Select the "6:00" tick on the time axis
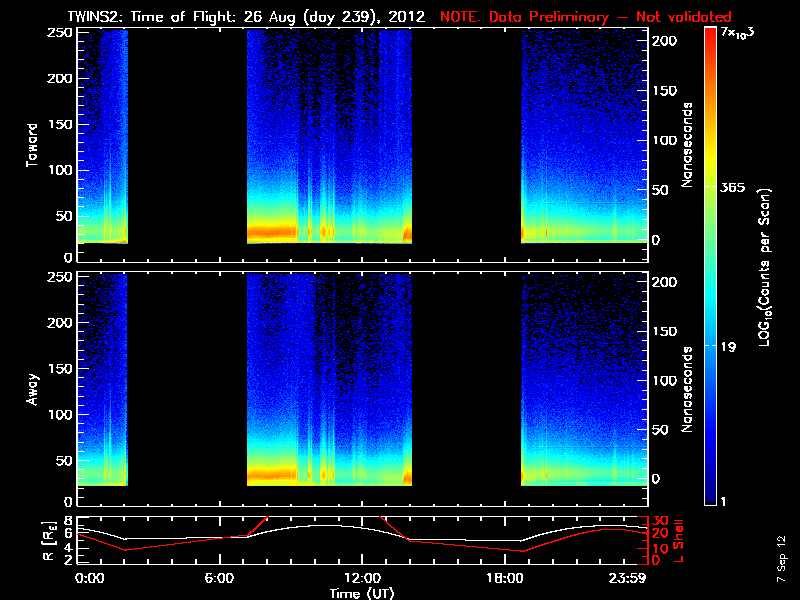This screenshot has width=800, height=600. click(x=220, y=578)
